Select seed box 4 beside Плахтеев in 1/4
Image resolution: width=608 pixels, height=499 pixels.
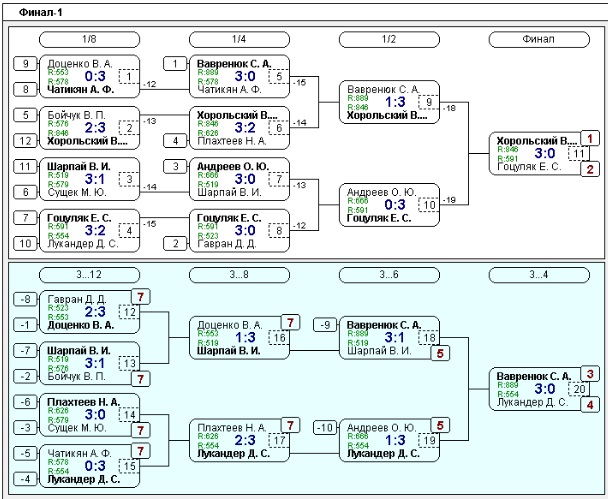tap(175, 141)
